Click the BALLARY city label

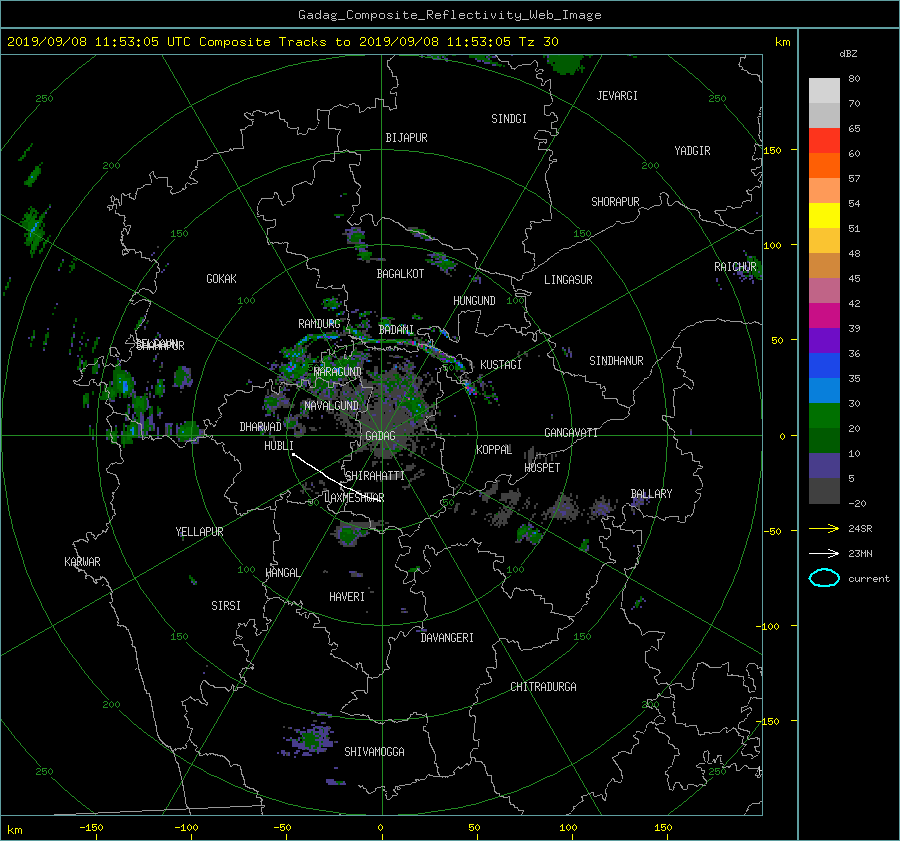pyautogui.click(x=651, y=494)
